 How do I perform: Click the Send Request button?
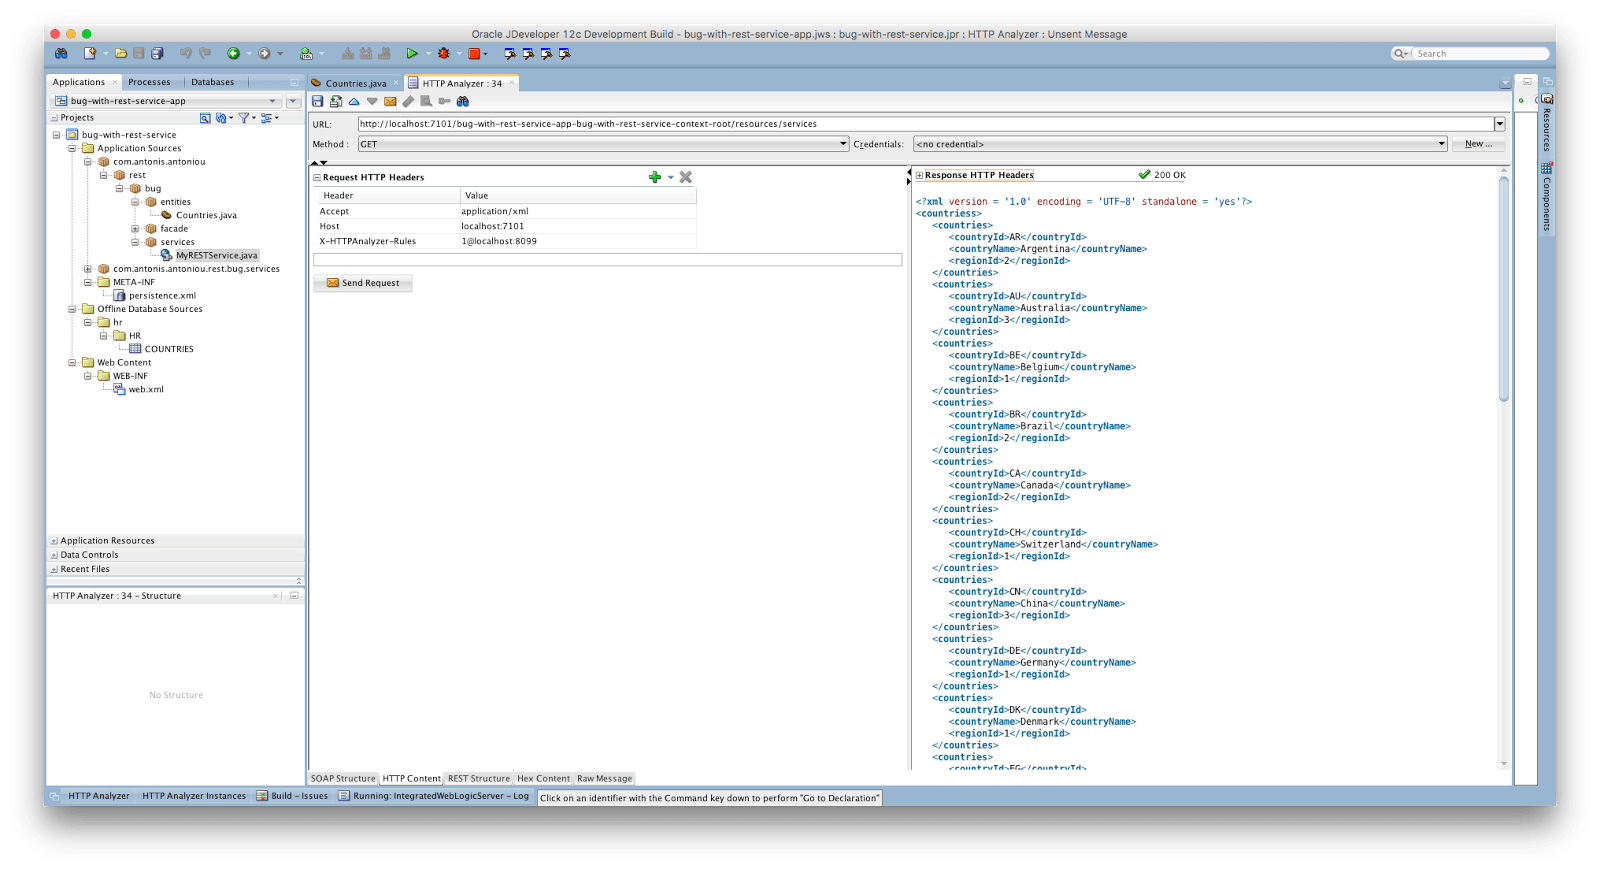tap(363, 283)
